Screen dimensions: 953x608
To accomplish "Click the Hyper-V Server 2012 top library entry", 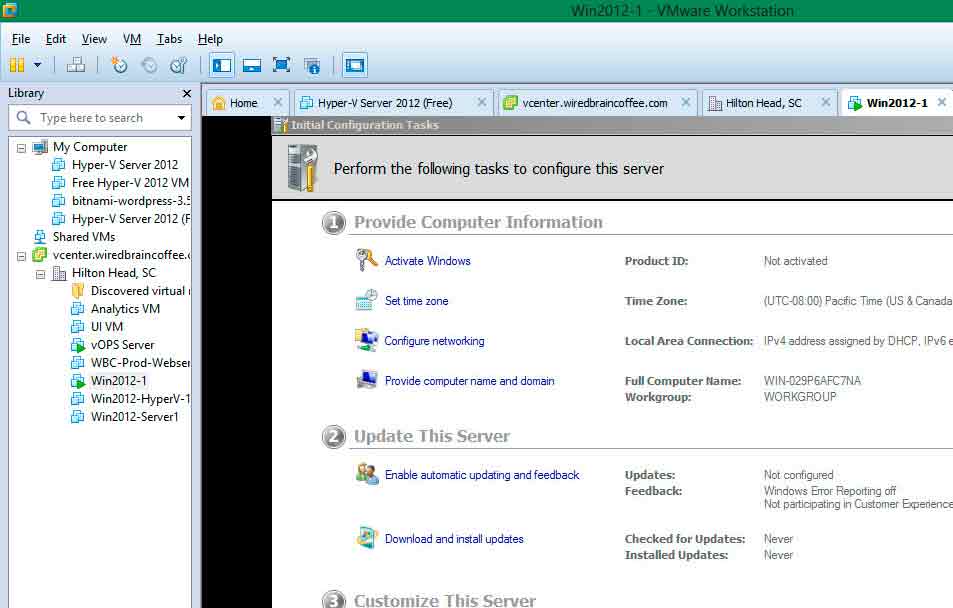I will click(125, 165).
